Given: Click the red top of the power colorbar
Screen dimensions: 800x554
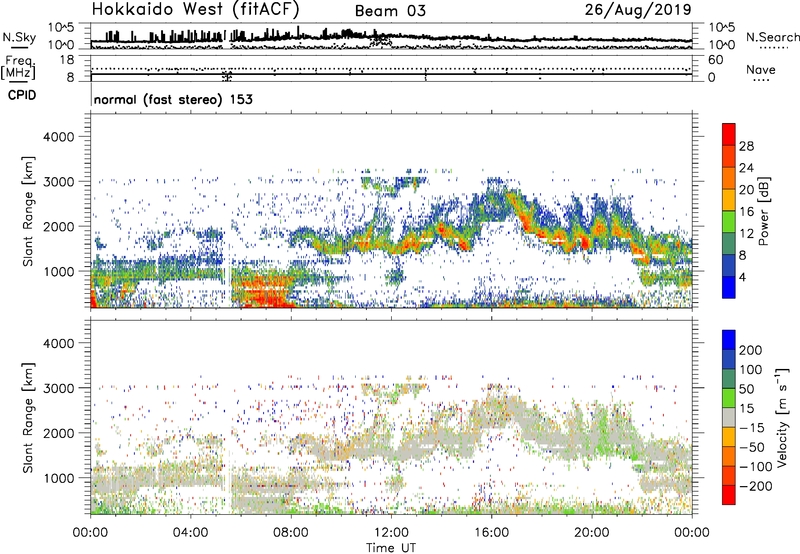Looking at the screenshot, I should point(729,134).
